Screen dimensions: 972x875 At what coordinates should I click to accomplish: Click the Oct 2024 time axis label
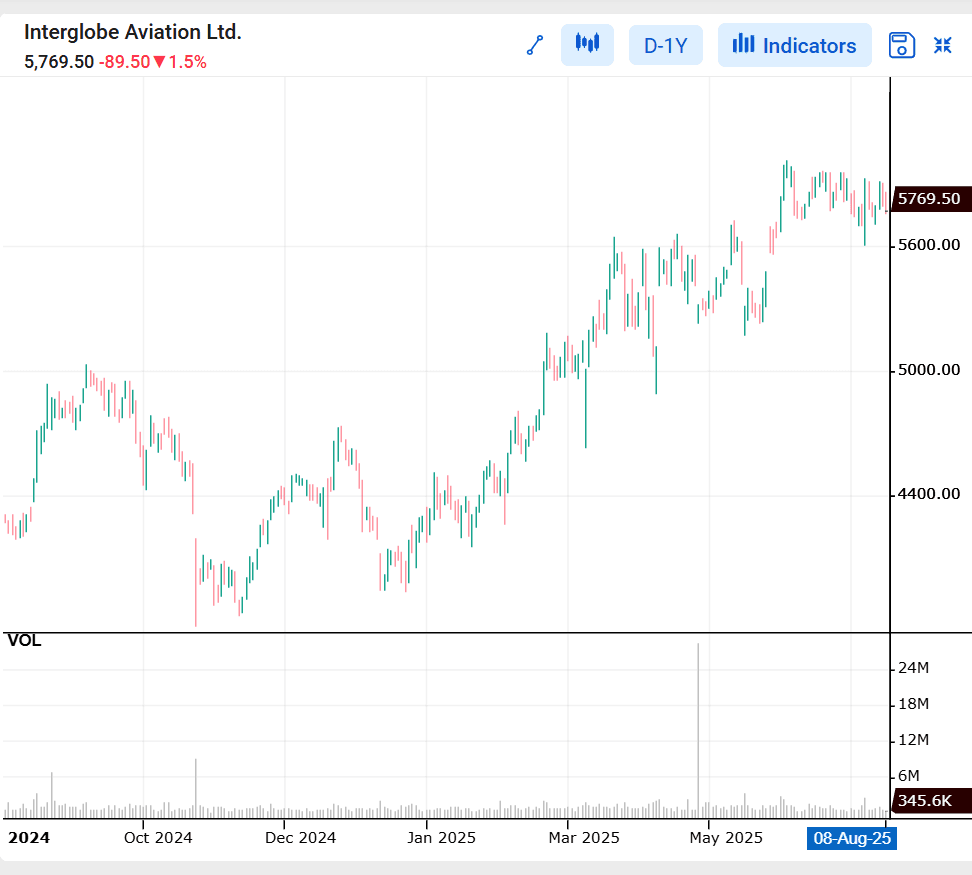pyautogui.click(x=158, y=838)
